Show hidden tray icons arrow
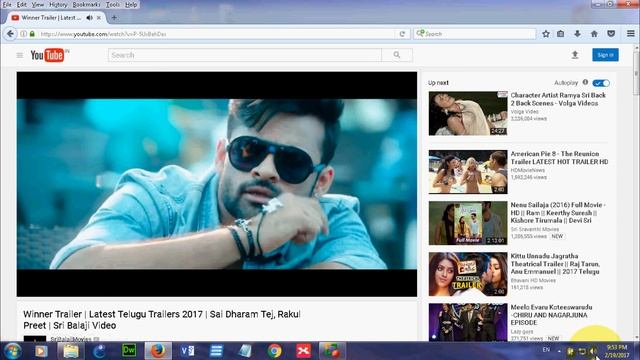 (x=559, y=351)
